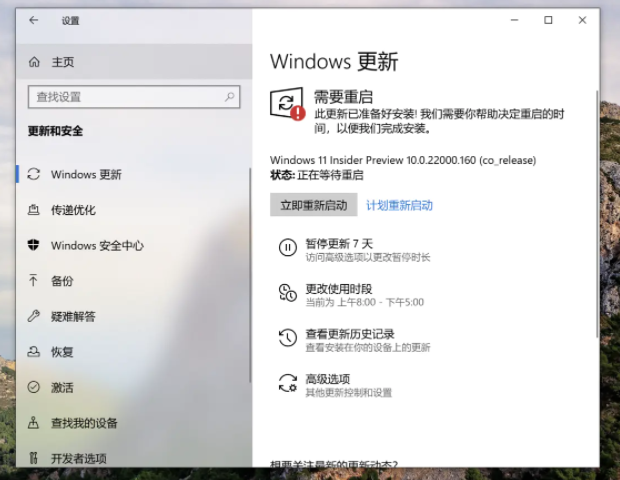Maximize the Settings window
Screen dimensions: 620x480
coord(548,20)
